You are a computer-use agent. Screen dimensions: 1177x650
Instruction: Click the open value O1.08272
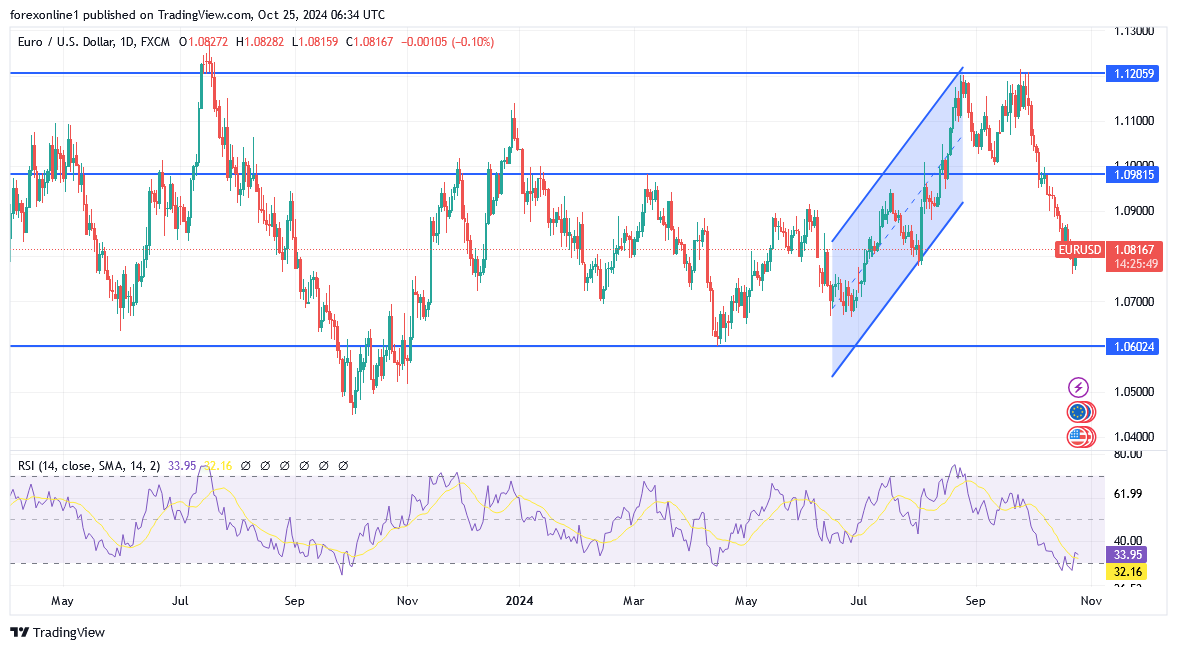click(x=203, y=42)
